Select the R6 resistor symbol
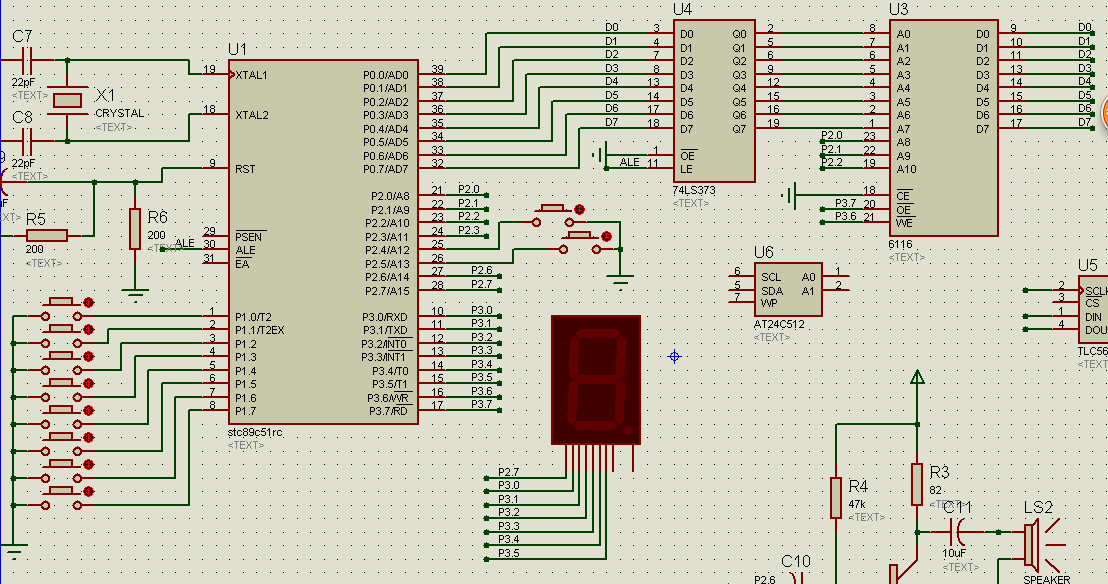 (135, 228)
